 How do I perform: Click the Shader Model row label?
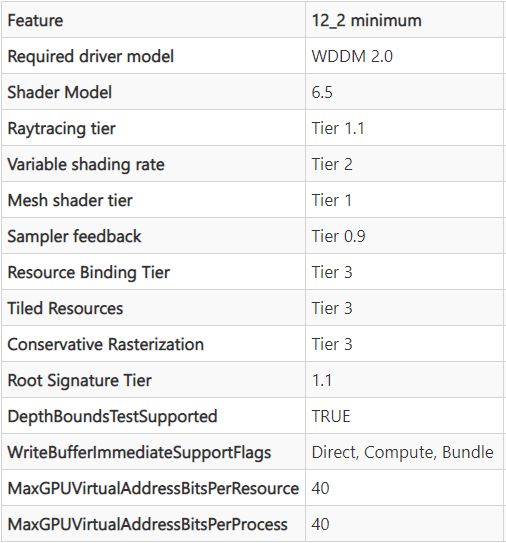point(60,92)
